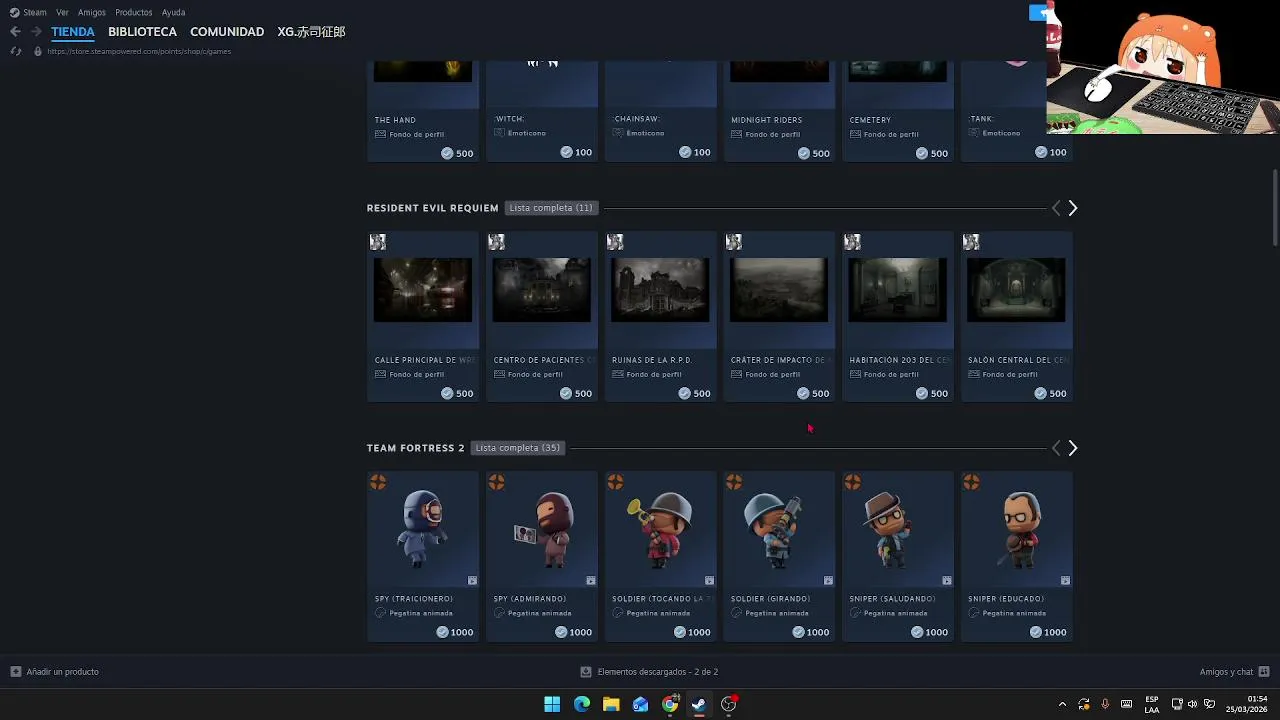Viewport: 1280px width, 720px height.
Task: Show previous Resident Evil Requiem items arrow
Action: (x=1056, y=208)
